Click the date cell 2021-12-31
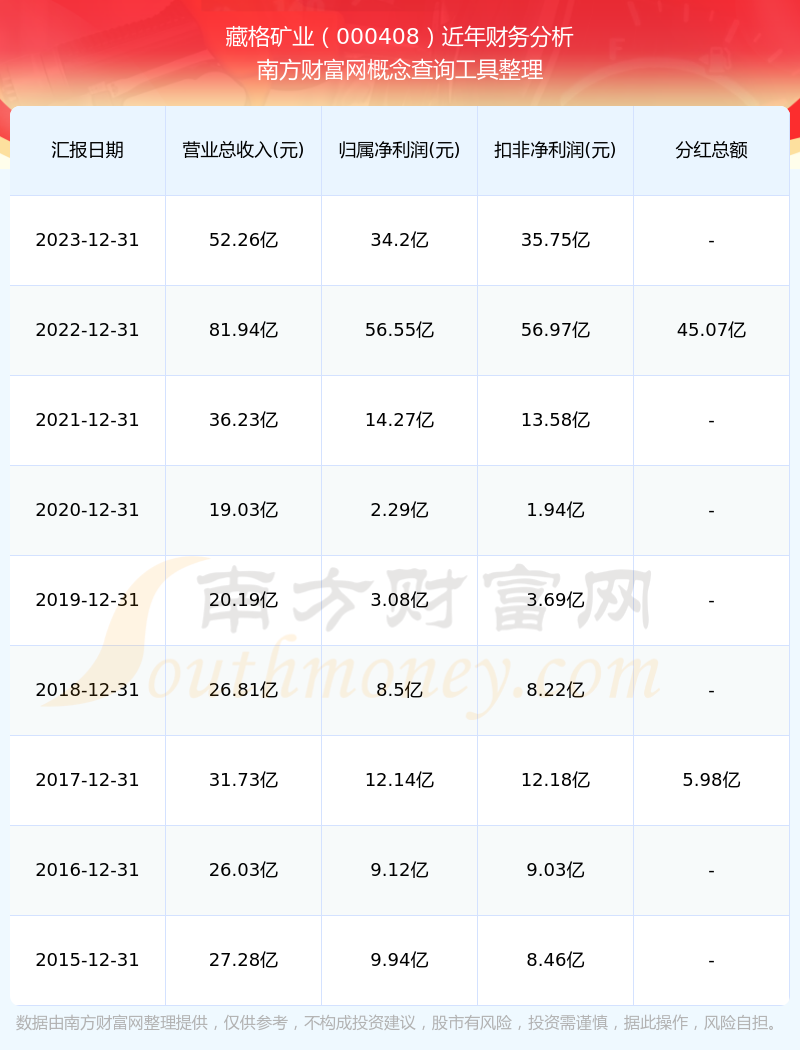The width and height of the screenshot is (800, 1050). pos(88,420)
